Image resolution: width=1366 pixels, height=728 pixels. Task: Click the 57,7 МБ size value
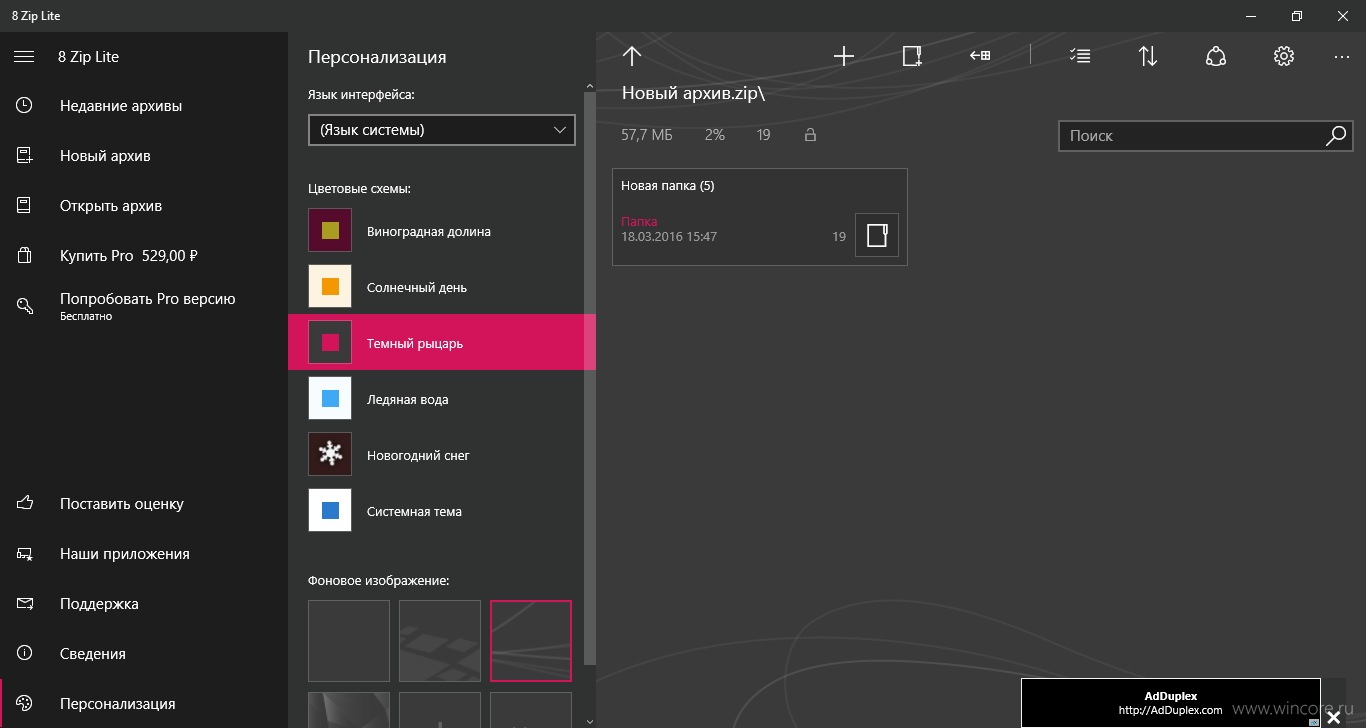[647, 134]
